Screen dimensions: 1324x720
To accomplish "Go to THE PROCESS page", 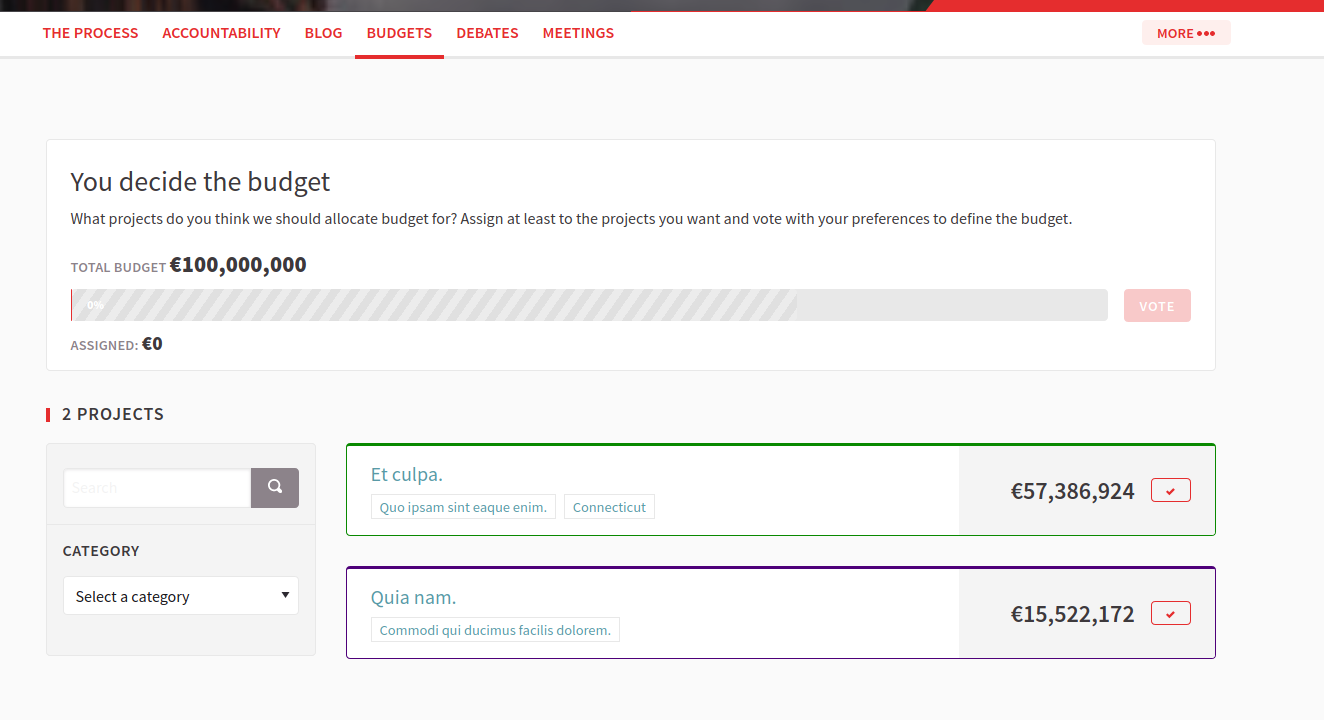I will pyautogui.click(x=90, y=32).
